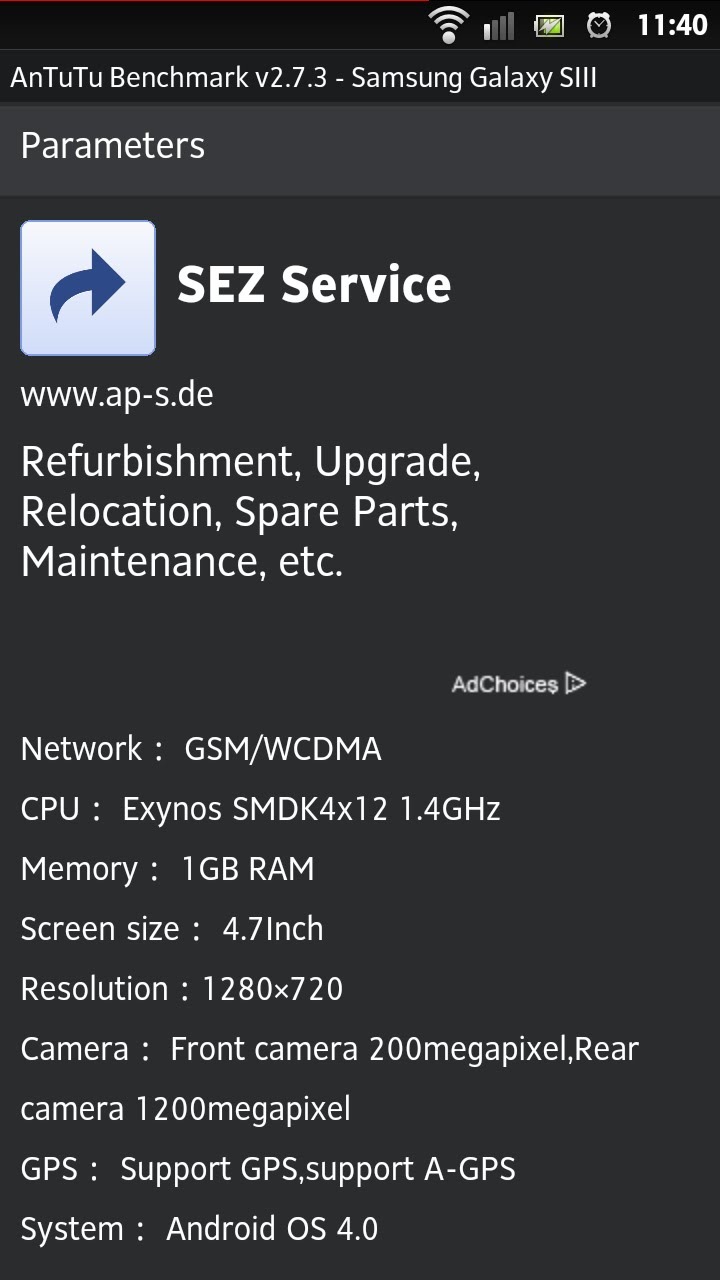Tap the alarm clock status icon

click(599, 25)
